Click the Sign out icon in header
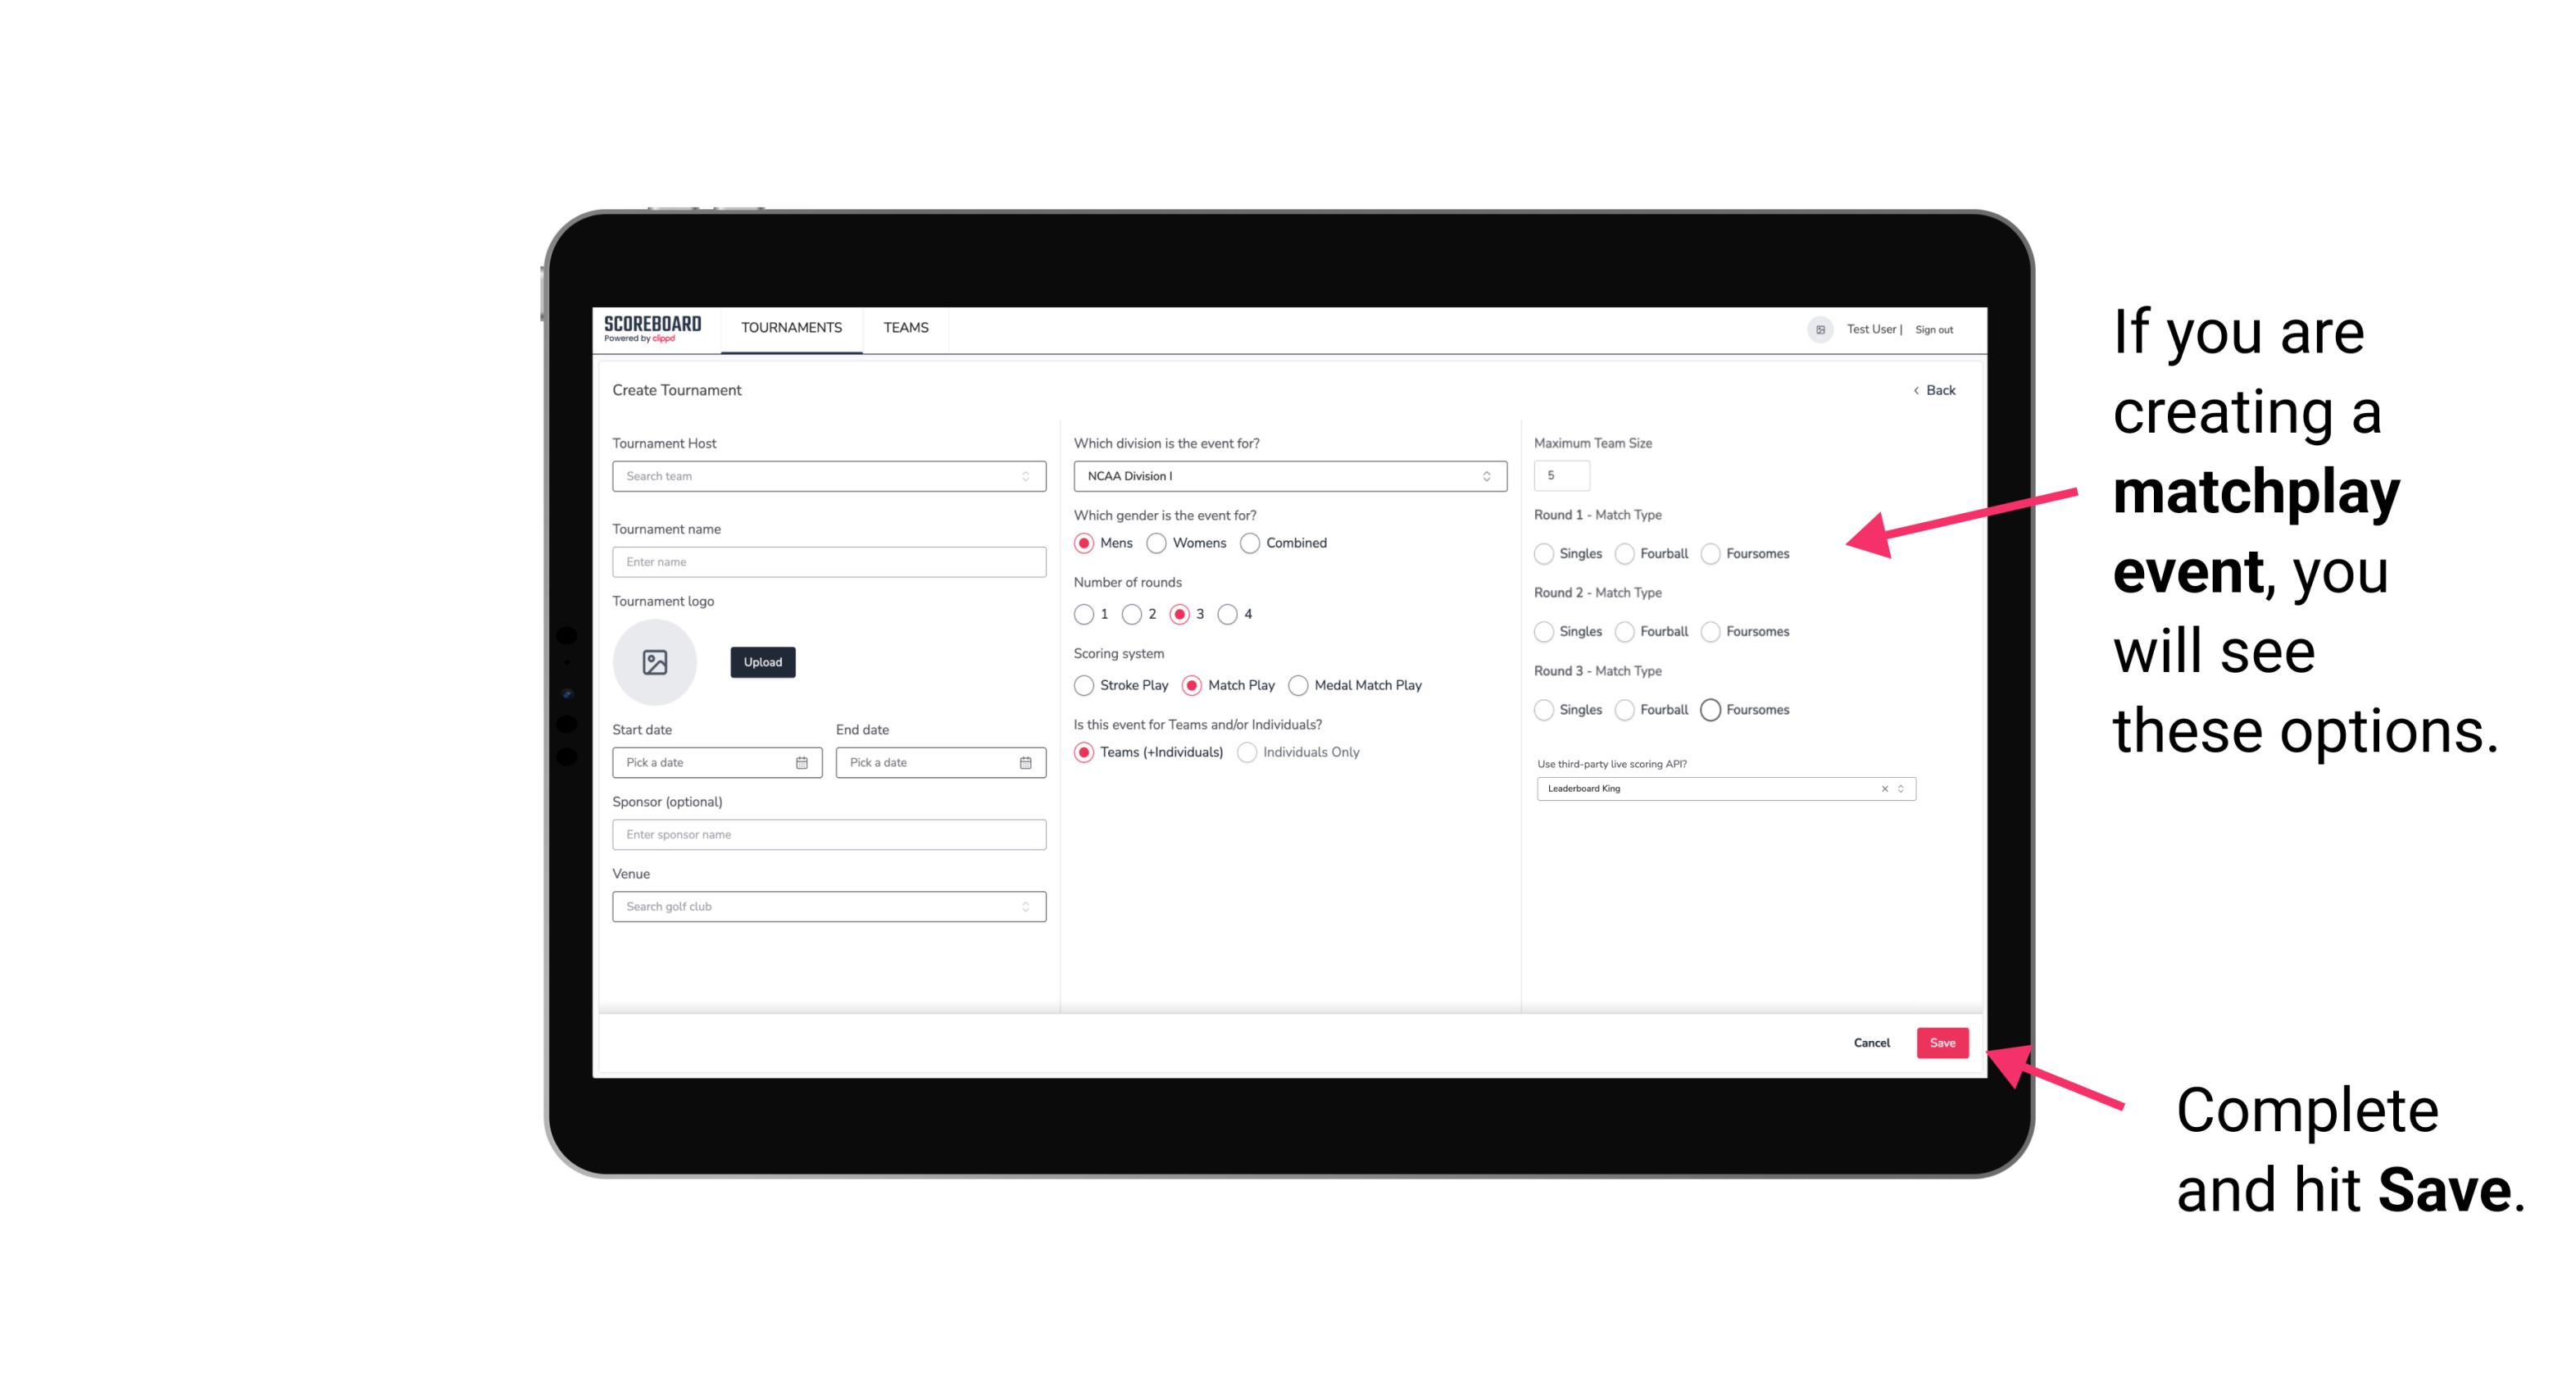 click(x=1933, y=328)
